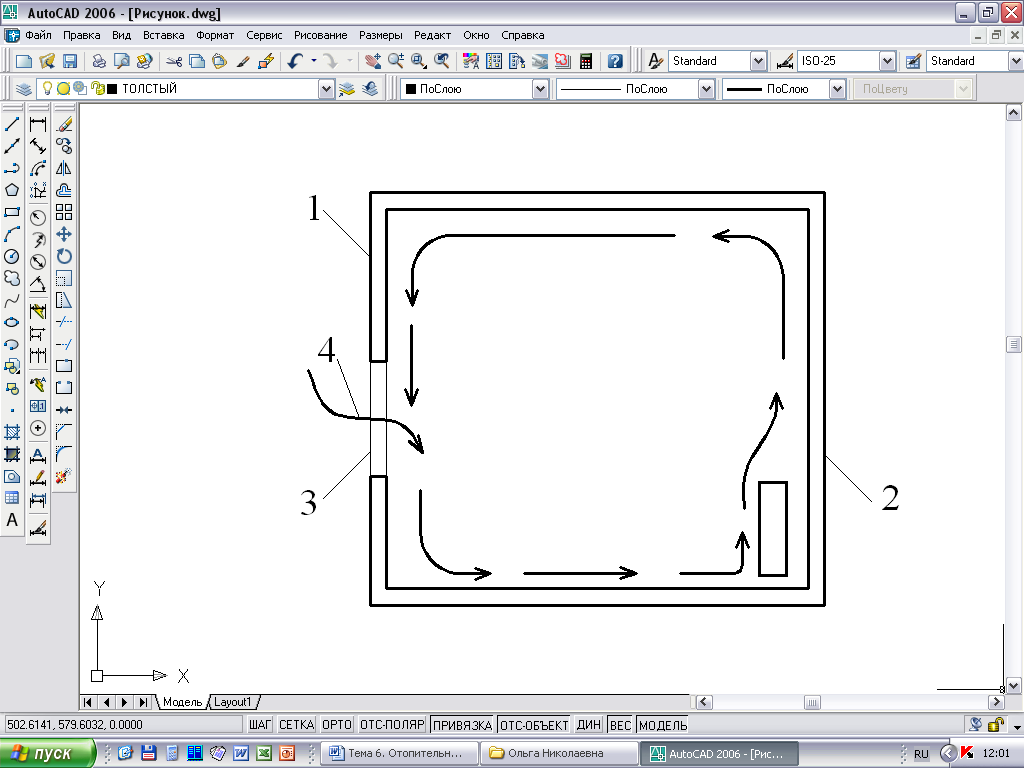Activate the Explode tool
Image resolution: width=1024 pixels, height=768 pixels.
[x=64, y=476]
